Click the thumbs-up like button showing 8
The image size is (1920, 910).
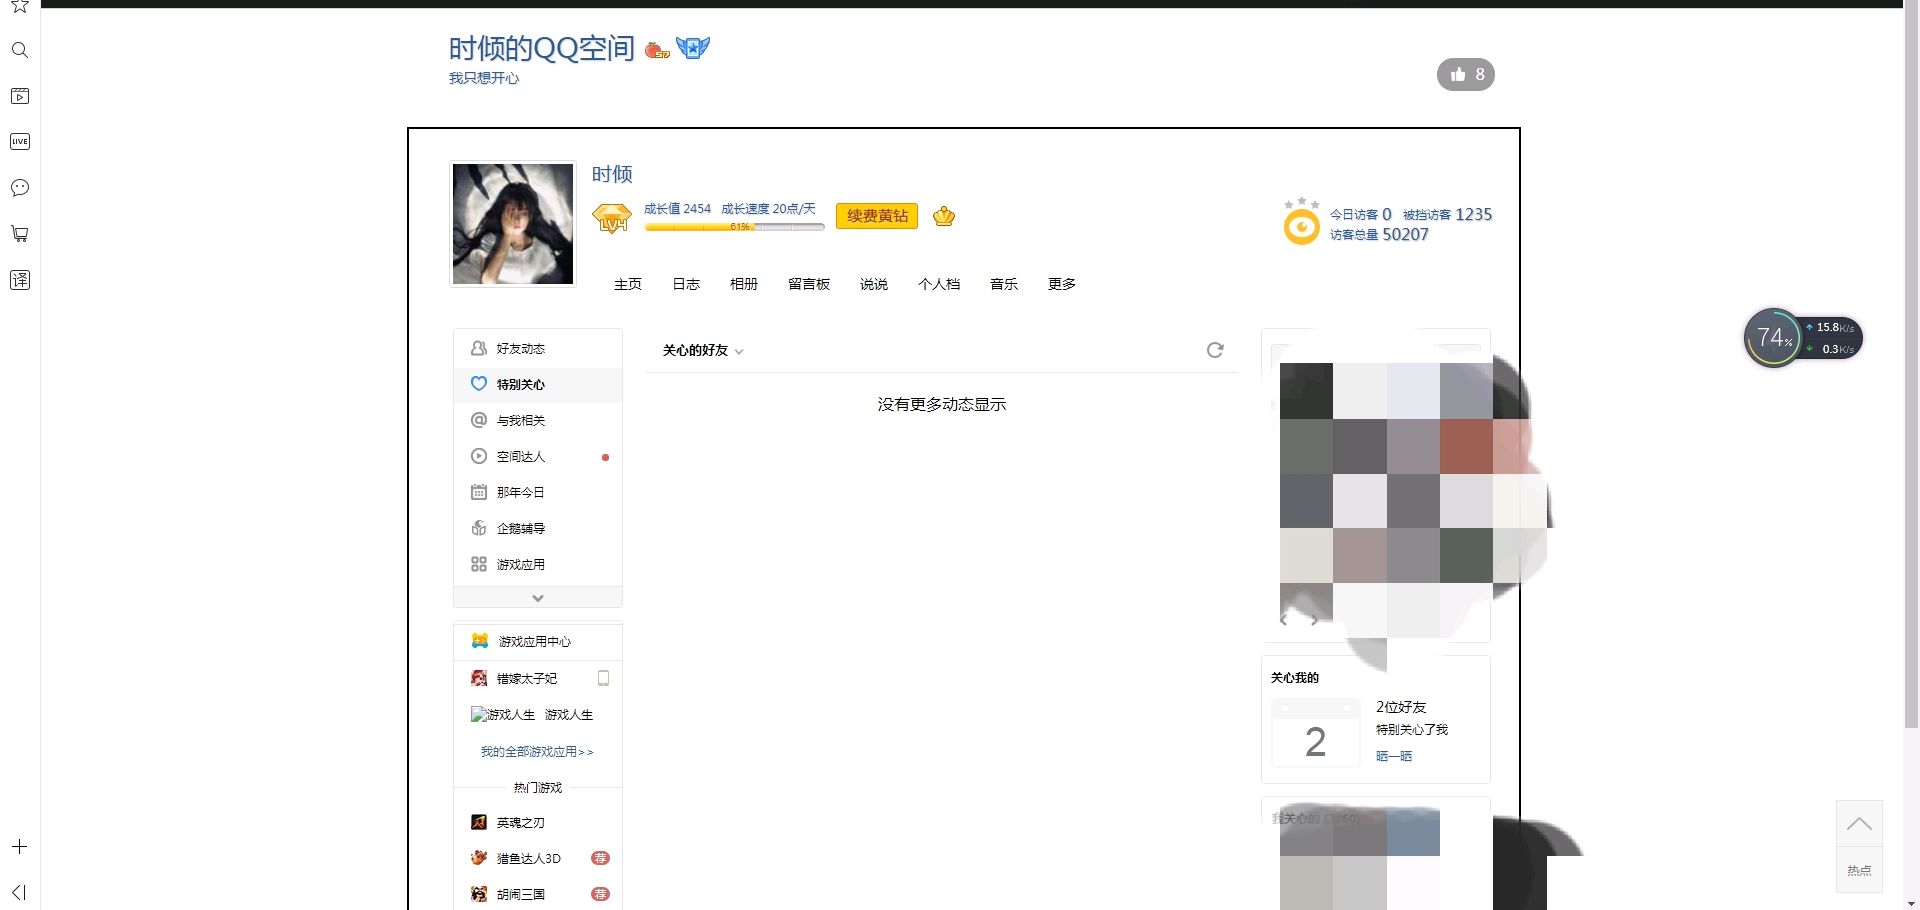point(1465,74)
